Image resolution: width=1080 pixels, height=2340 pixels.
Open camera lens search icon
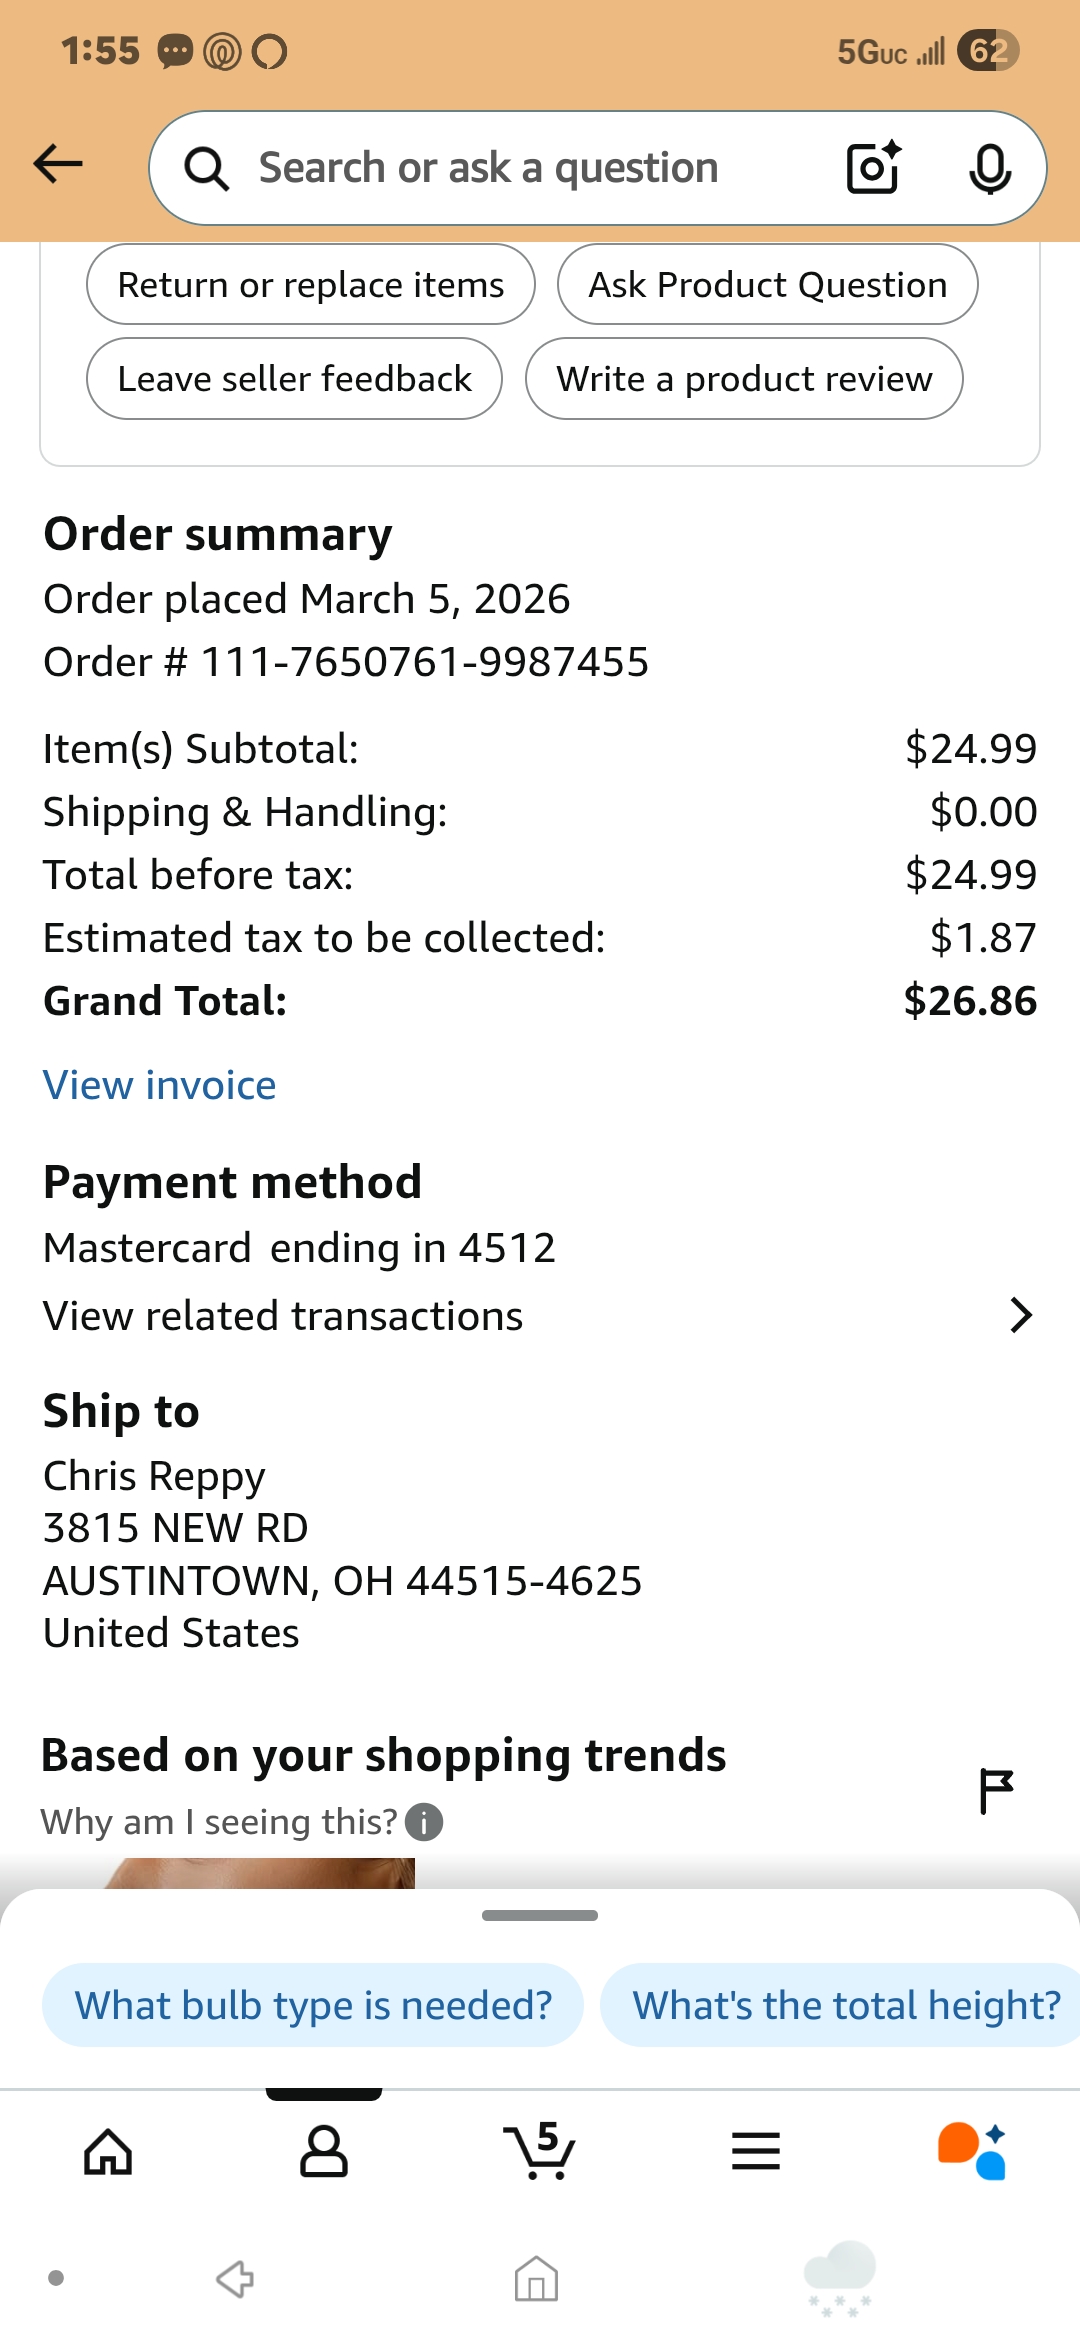[x=873, y=167]
